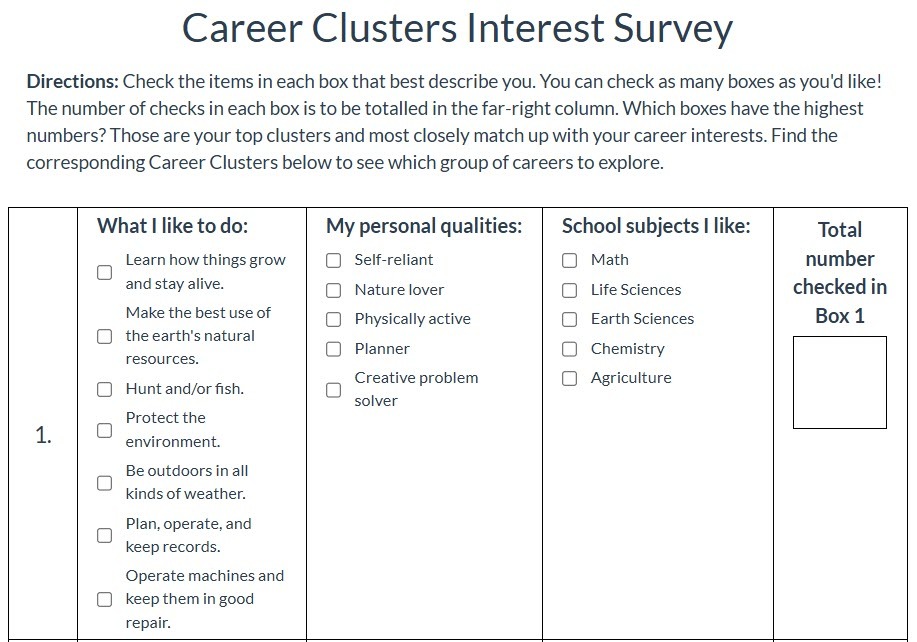Image resolution: width=917 pixels, height=642 pixels.
Task: Check the 'Physically active' box
Action: [x=333, y=319]
